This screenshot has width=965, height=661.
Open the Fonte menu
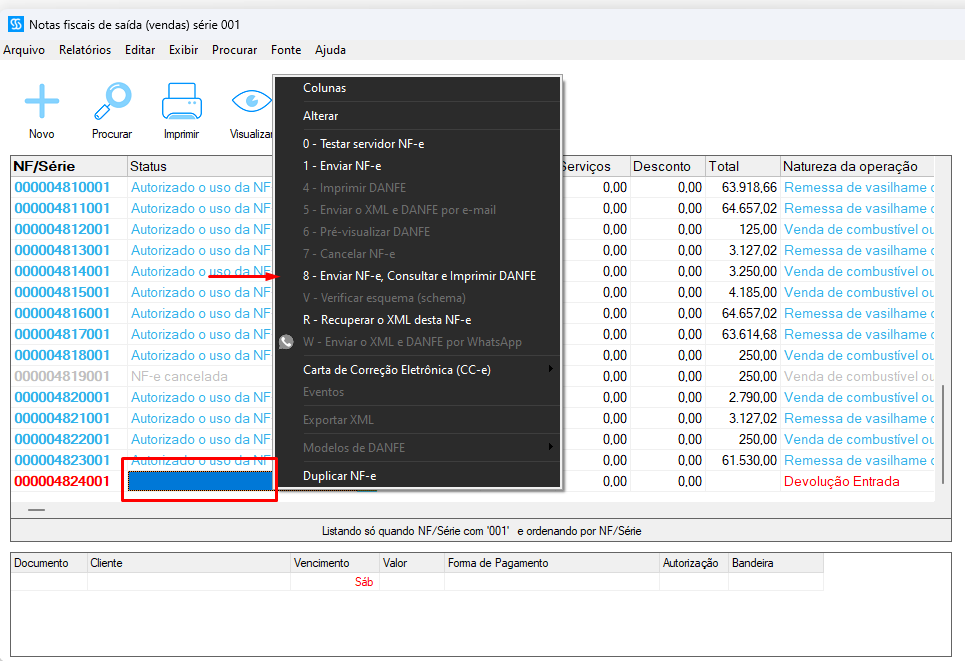tap(286, 50)
